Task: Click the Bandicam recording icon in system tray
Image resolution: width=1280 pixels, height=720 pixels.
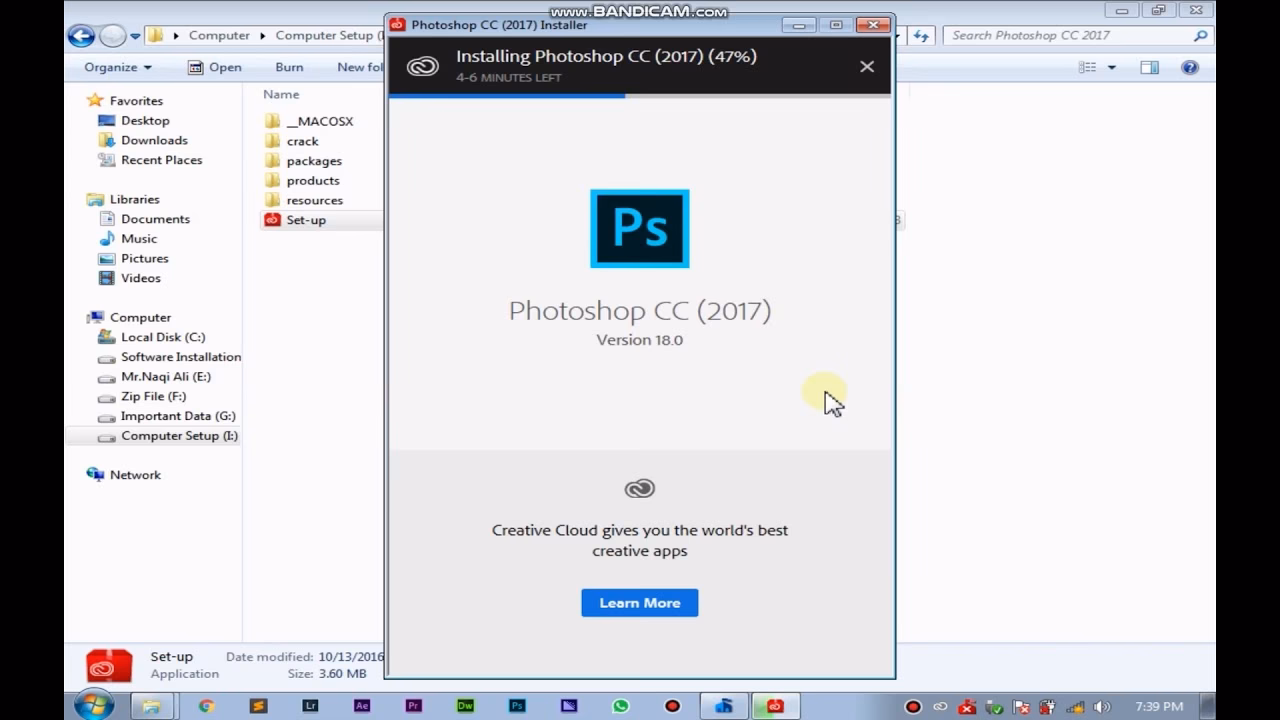Action: tap(912, 706)
